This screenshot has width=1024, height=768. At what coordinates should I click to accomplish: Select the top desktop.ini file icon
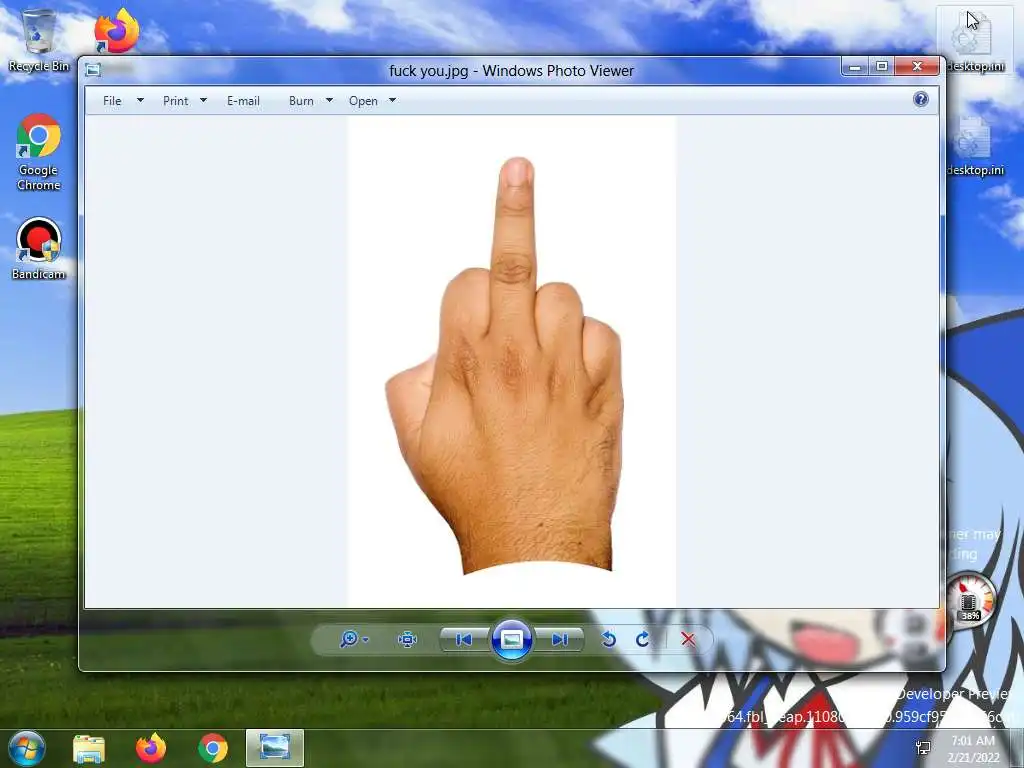[x=975, y=40]
